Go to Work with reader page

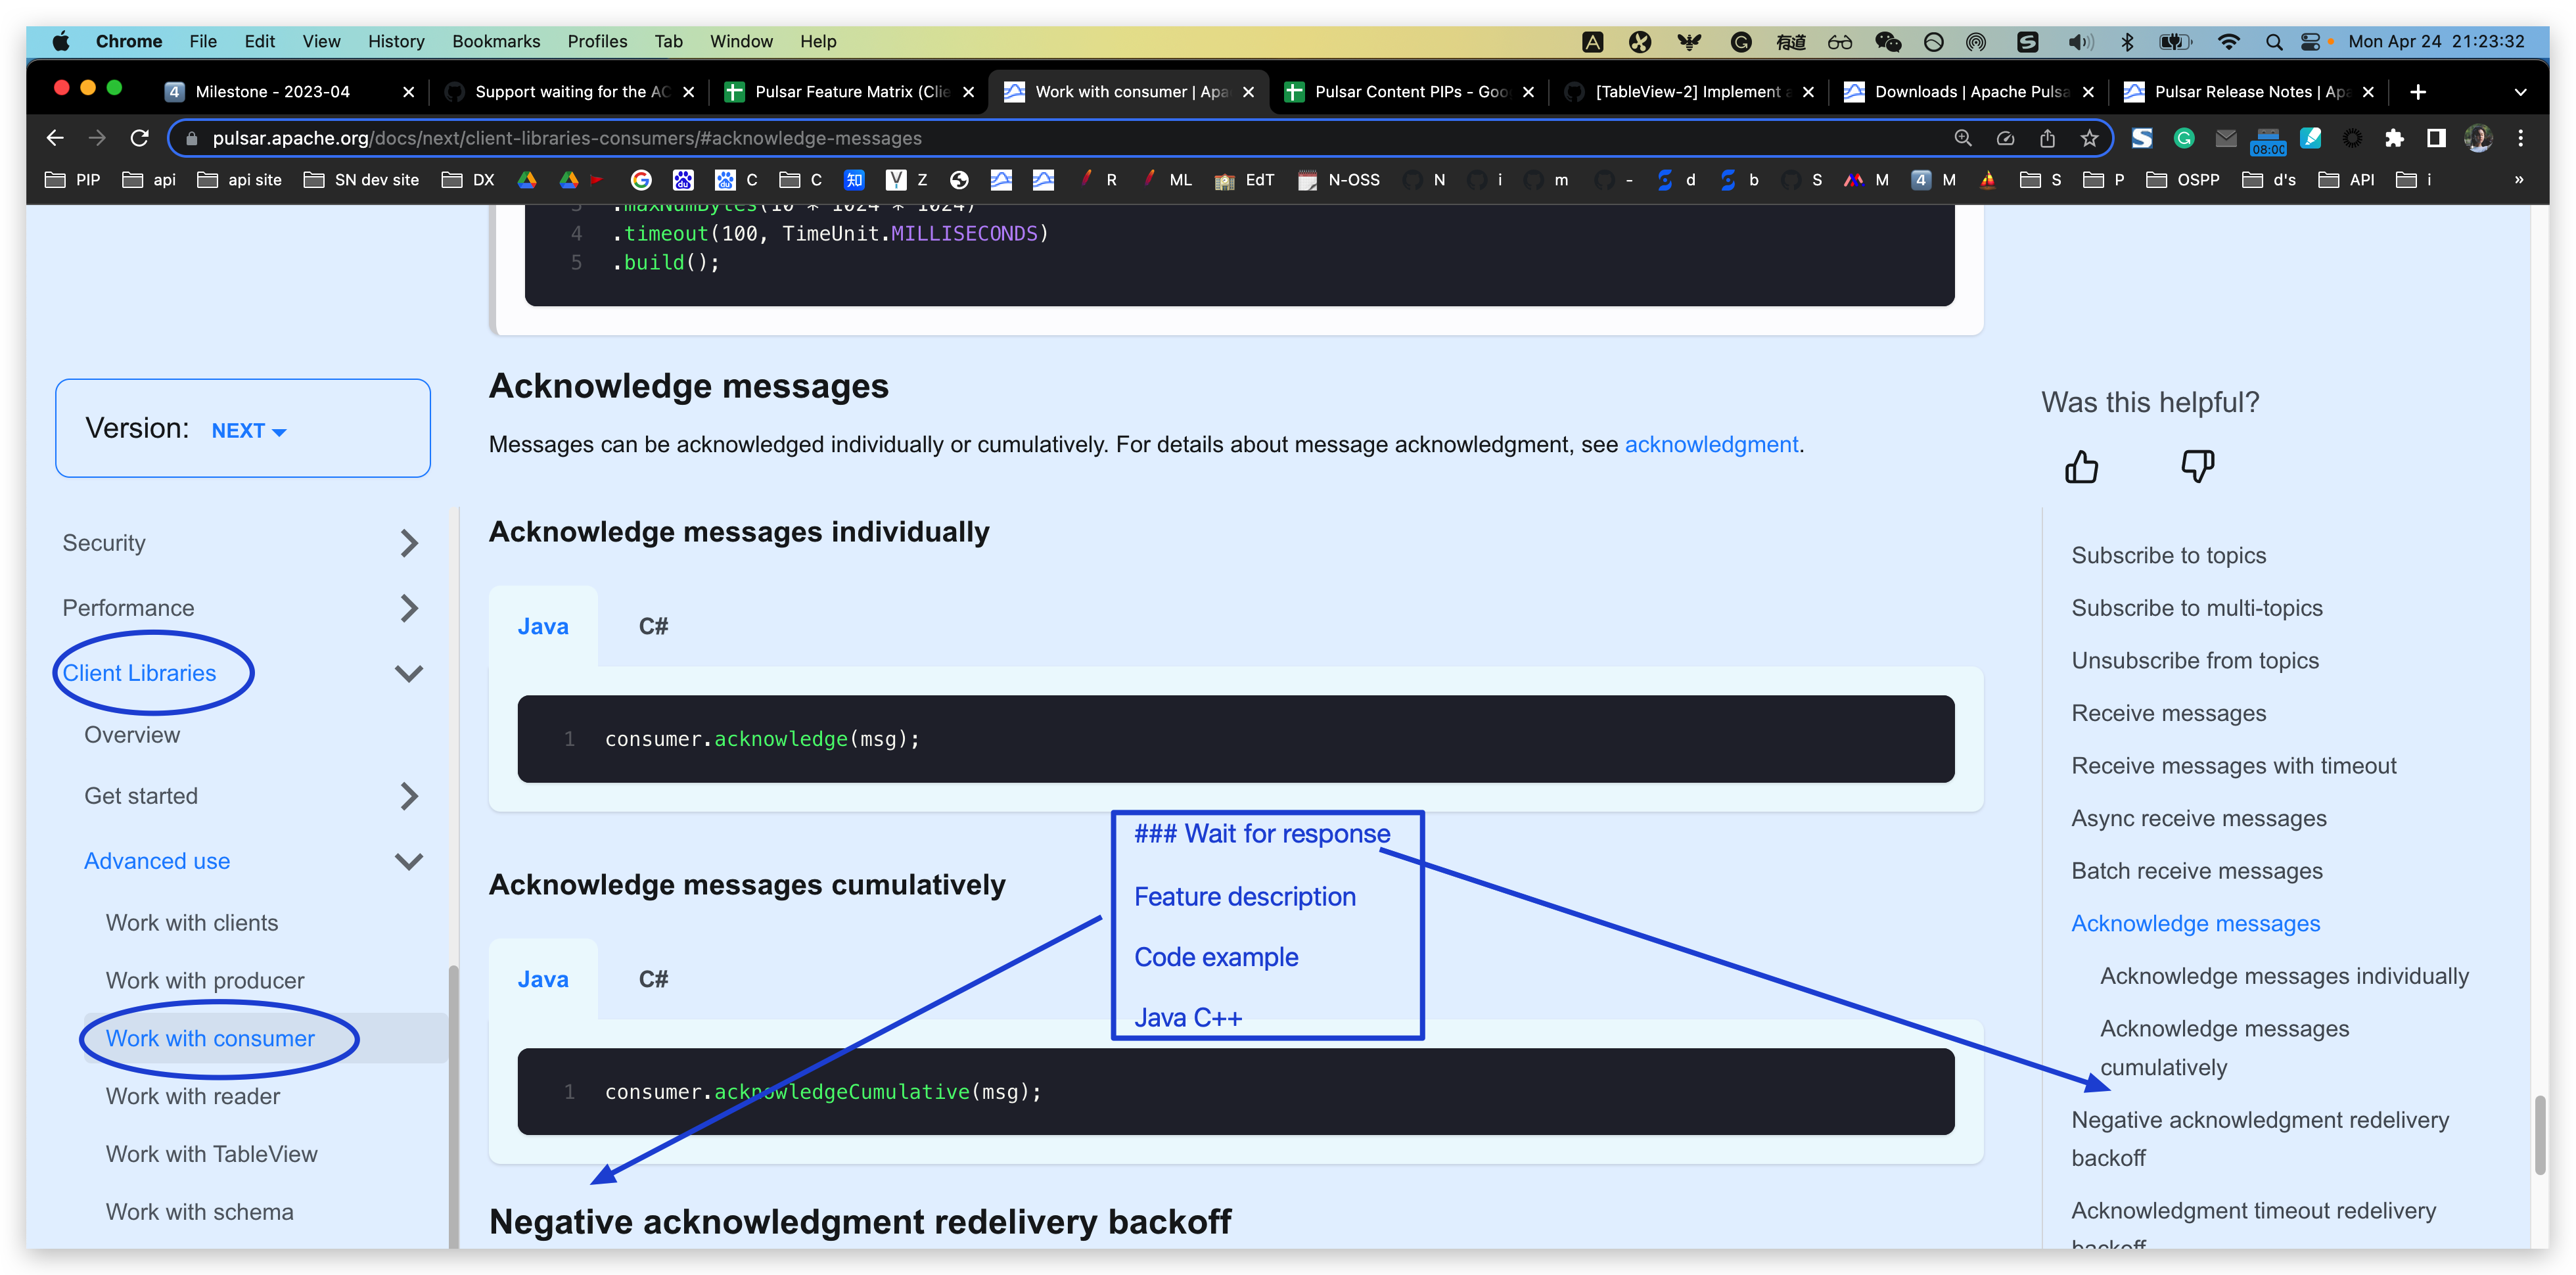(x=193, y=1096)
